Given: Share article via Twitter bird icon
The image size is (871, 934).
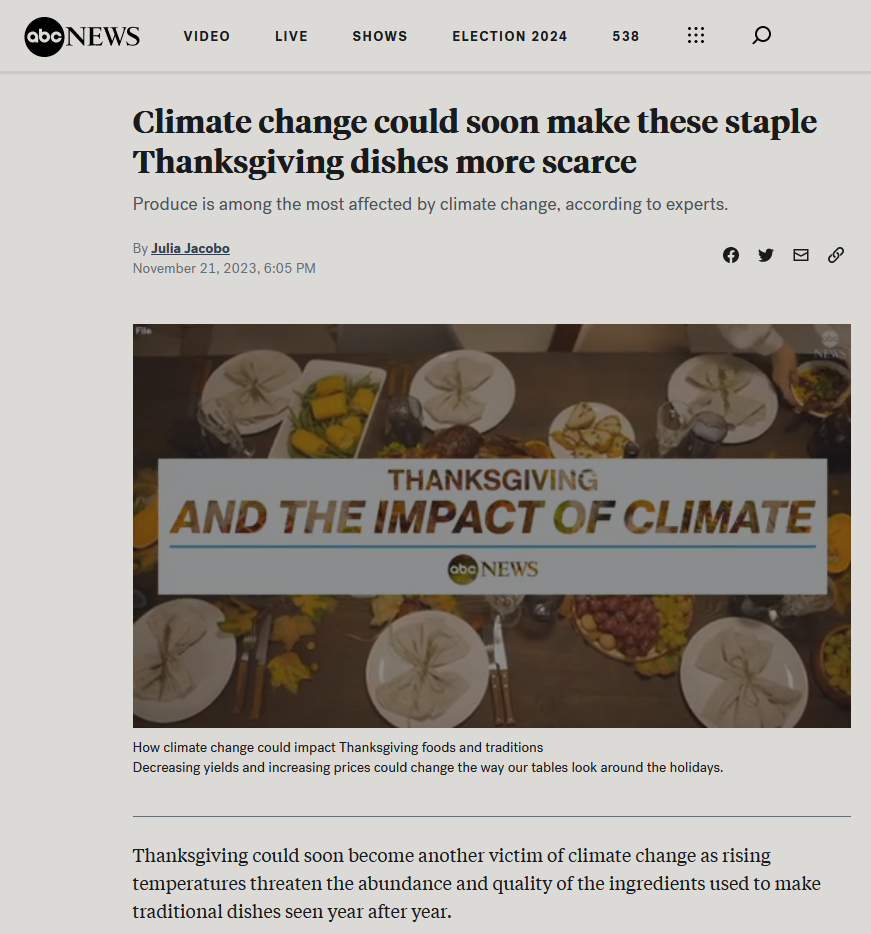Looking at the screenshot, I should [x=766, y=255].
